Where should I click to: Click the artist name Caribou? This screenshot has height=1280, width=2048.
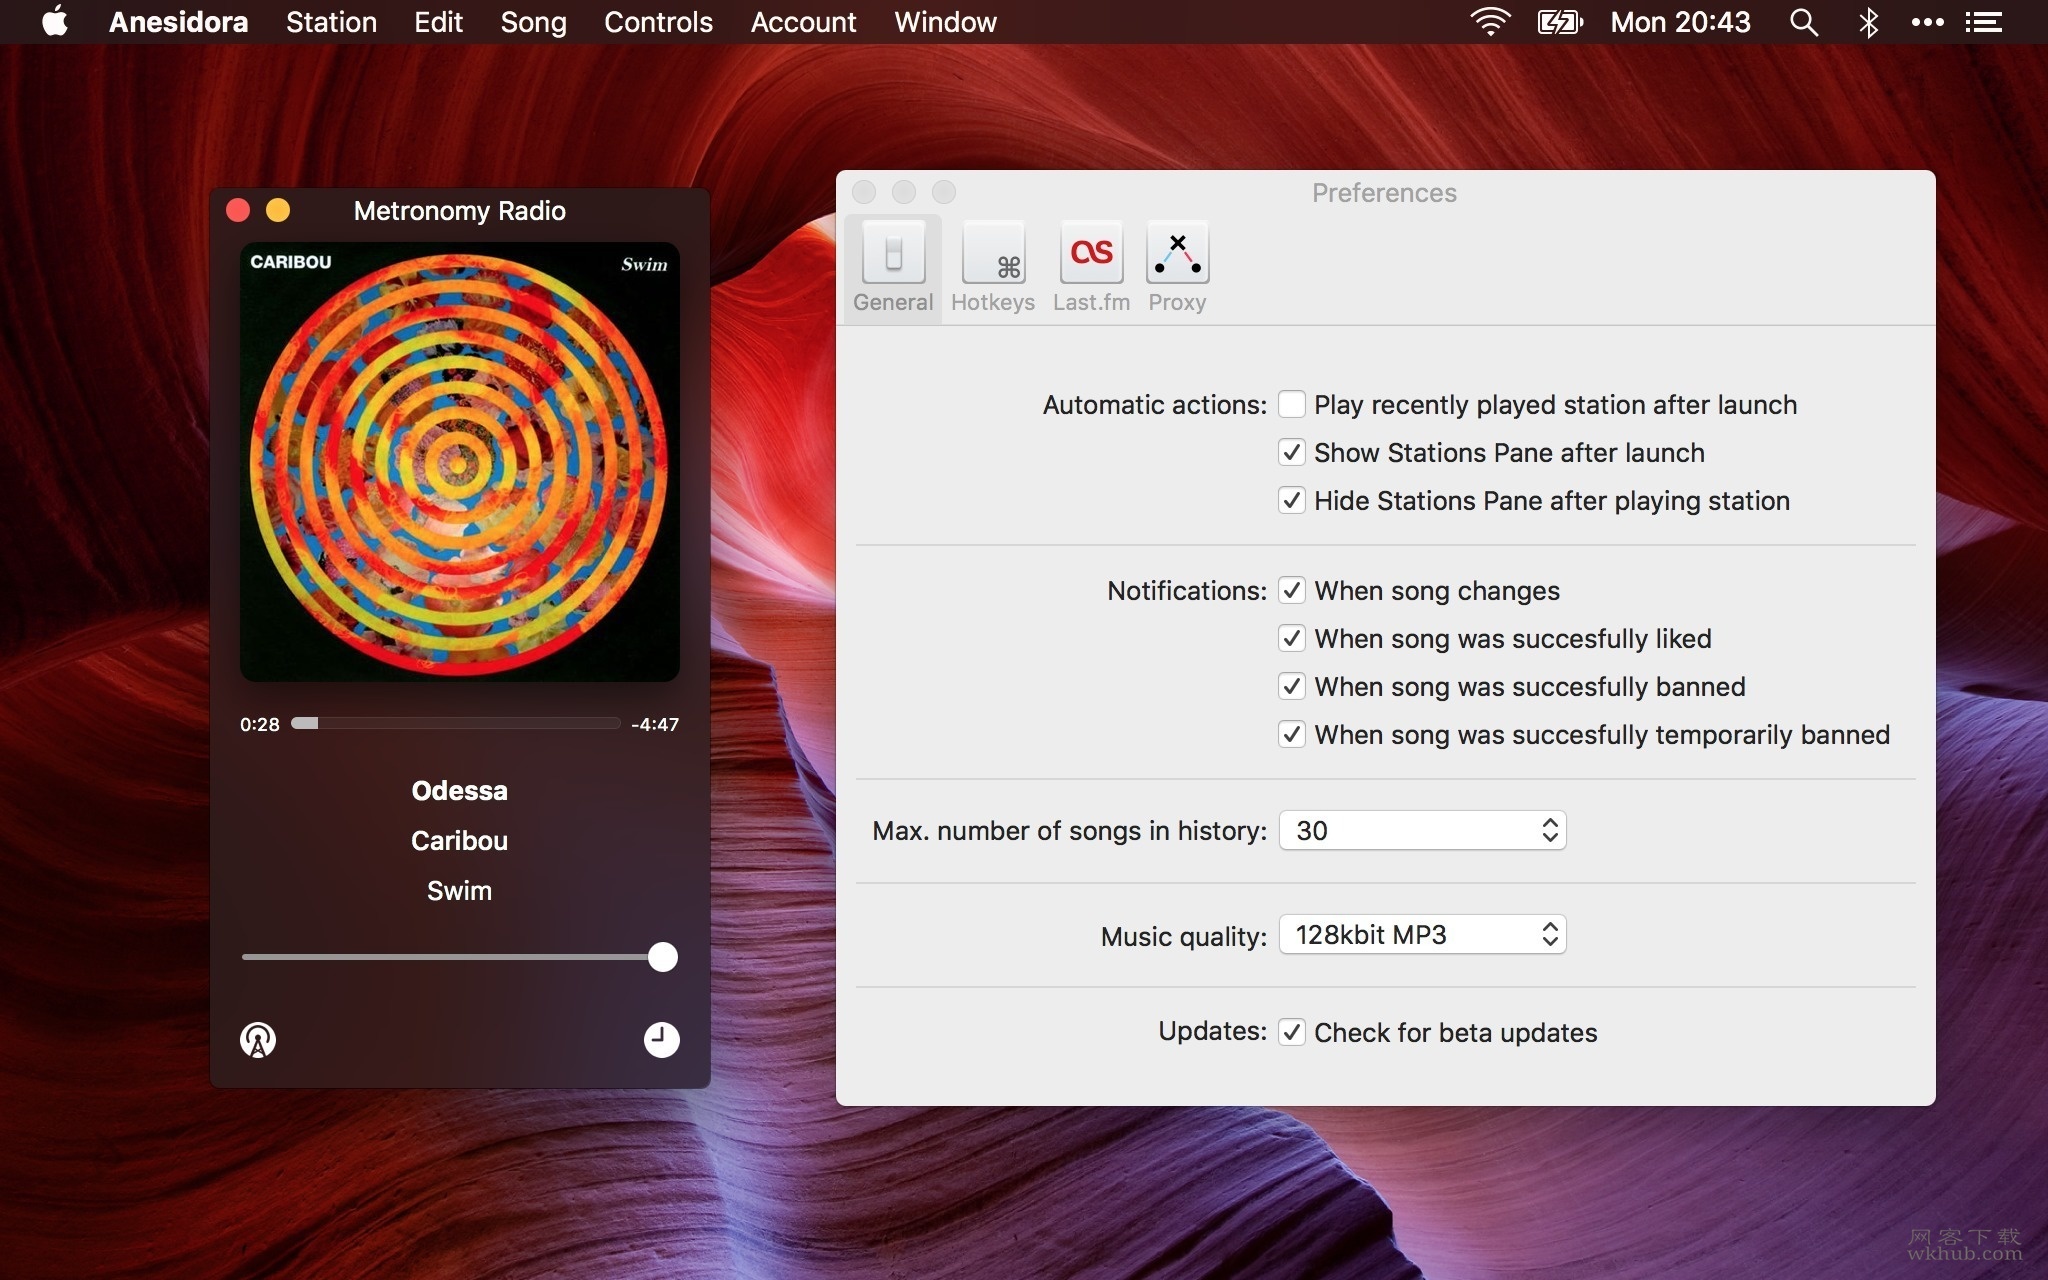click(x=460, y=841)
